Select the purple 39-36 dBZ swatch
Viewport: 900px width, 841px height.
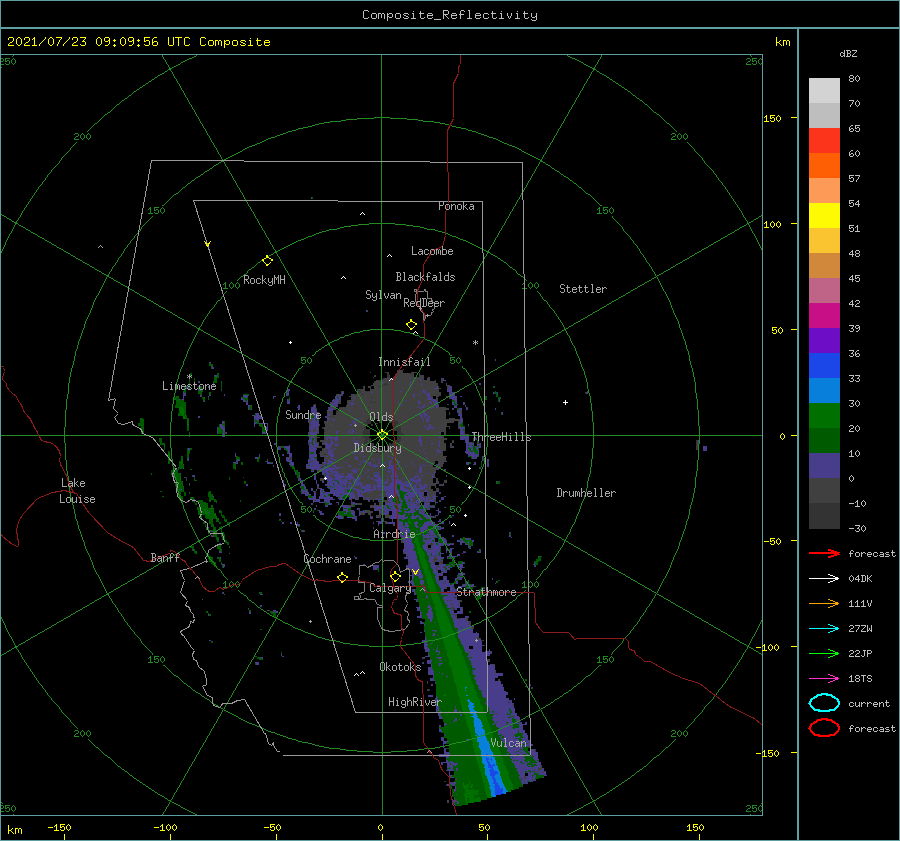point(824,340)
